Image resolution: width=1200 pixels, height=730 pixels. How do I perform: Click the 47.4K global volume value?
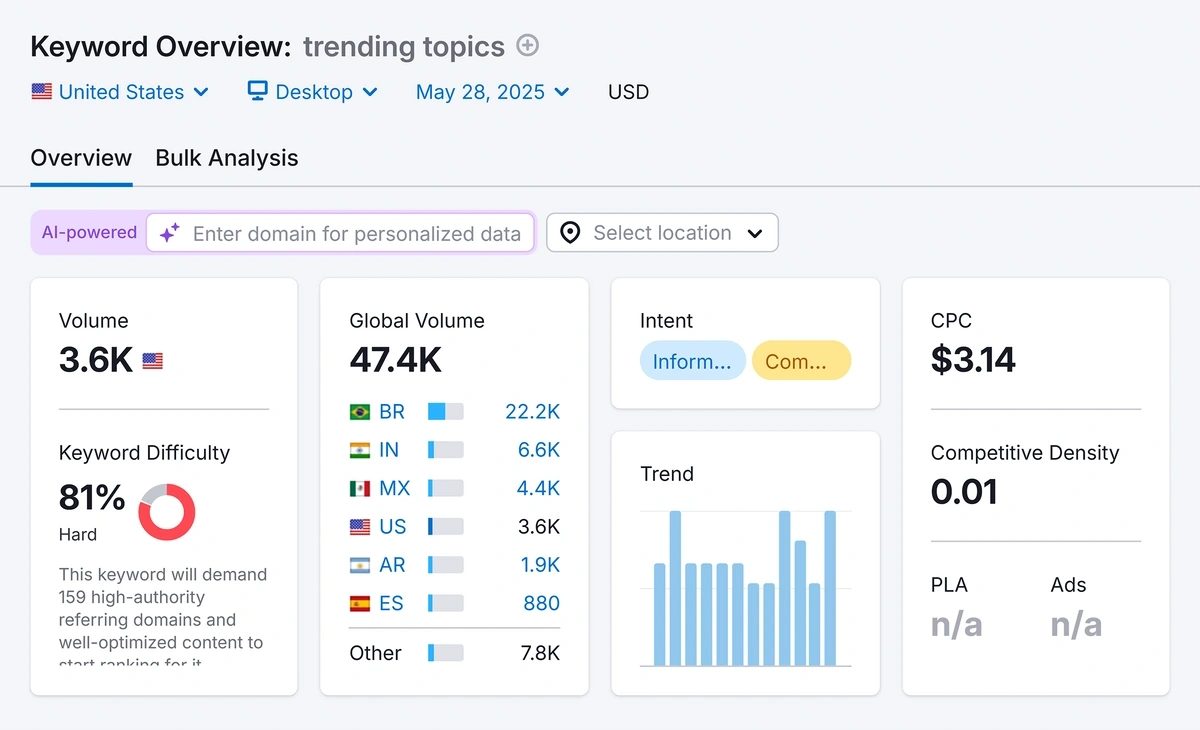point(396,360)
